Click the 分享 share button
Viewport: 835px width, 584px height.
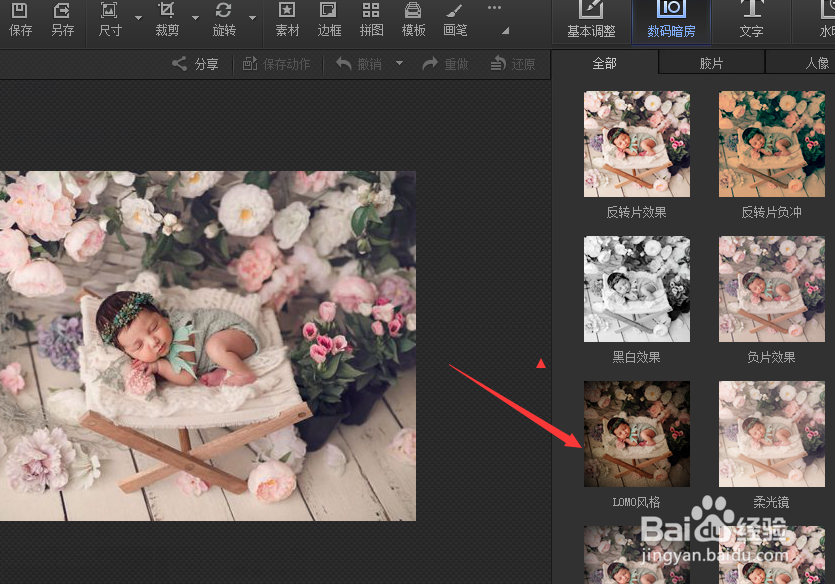[195, 64]
